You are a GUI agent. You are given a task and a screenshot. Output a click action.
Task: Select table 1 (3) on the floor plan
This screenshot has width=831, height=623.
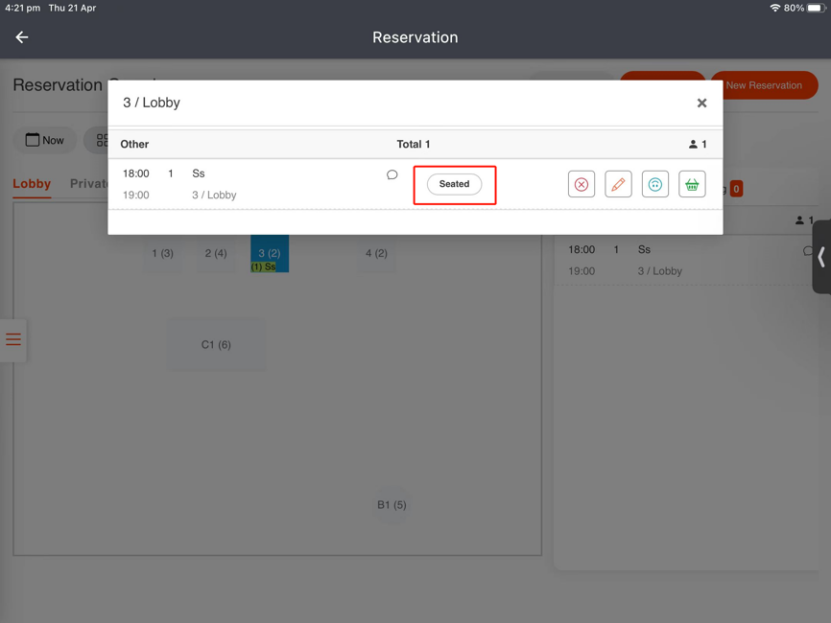pyautogui.click(x=162, y=254)
